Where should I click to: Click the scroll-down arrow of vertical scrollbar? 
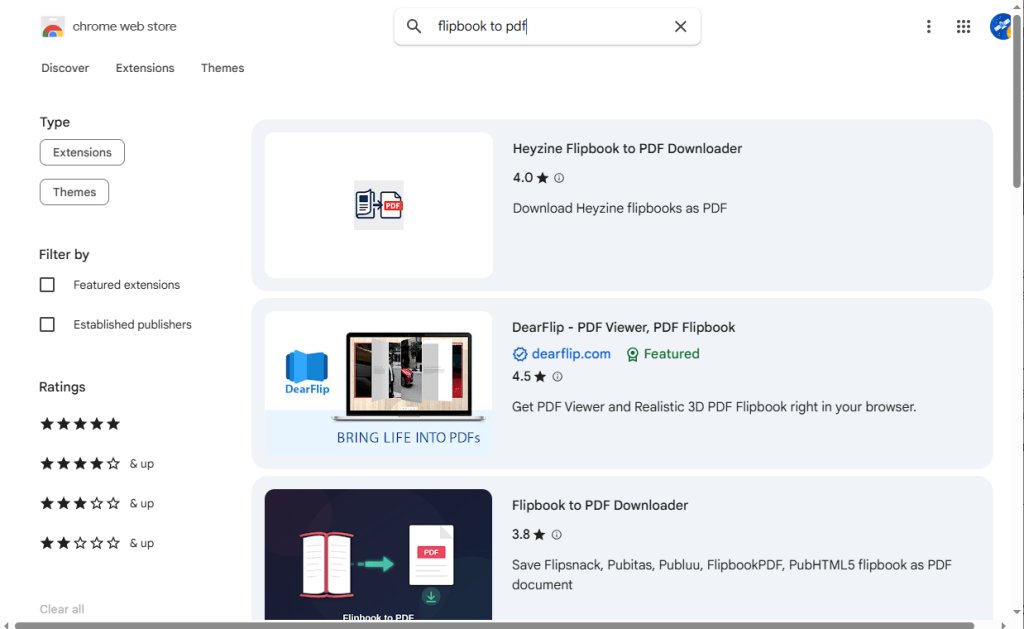pos(1017,613)
